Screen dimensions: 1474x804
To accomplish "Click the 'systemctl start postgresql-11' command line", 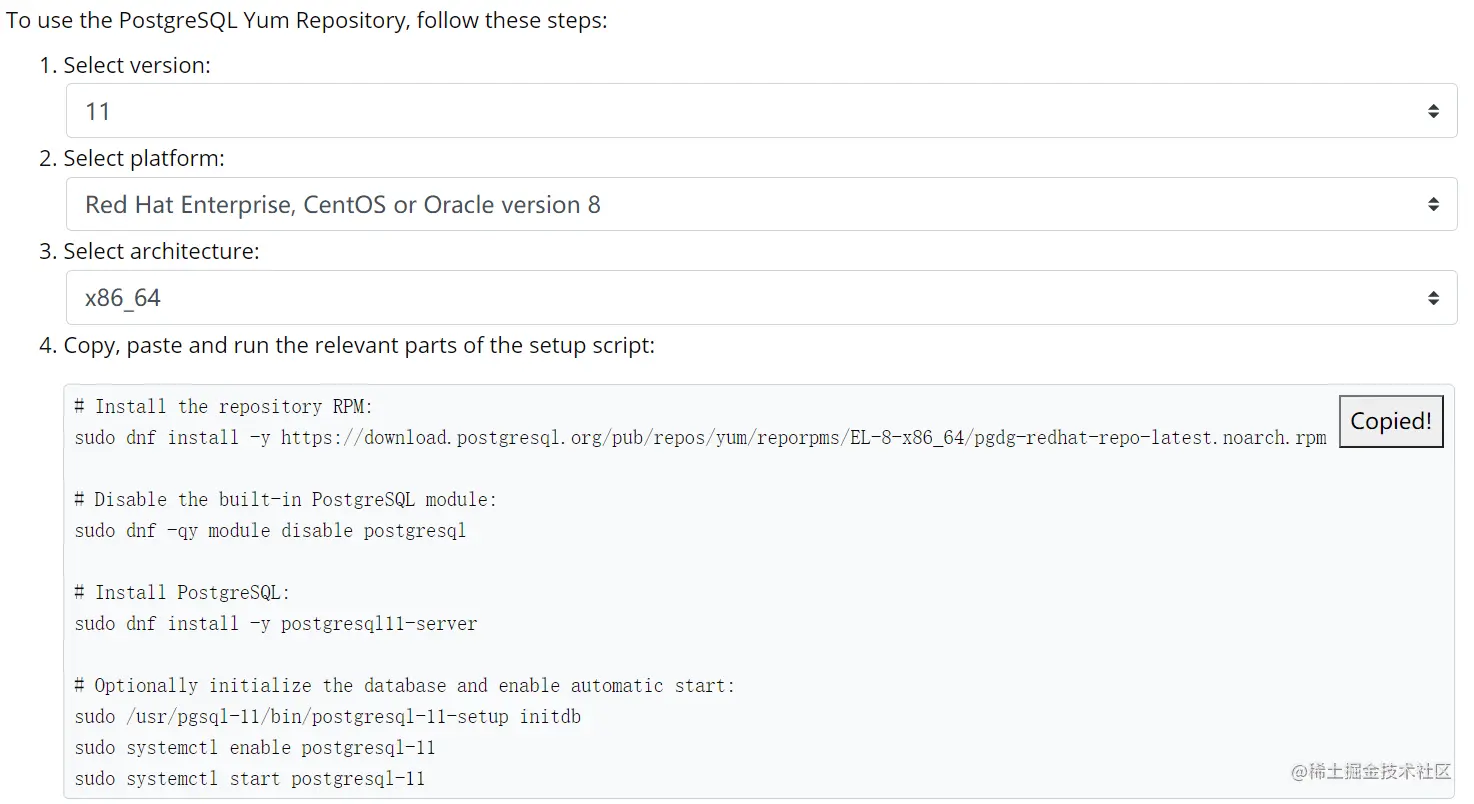I will (250, 779).
